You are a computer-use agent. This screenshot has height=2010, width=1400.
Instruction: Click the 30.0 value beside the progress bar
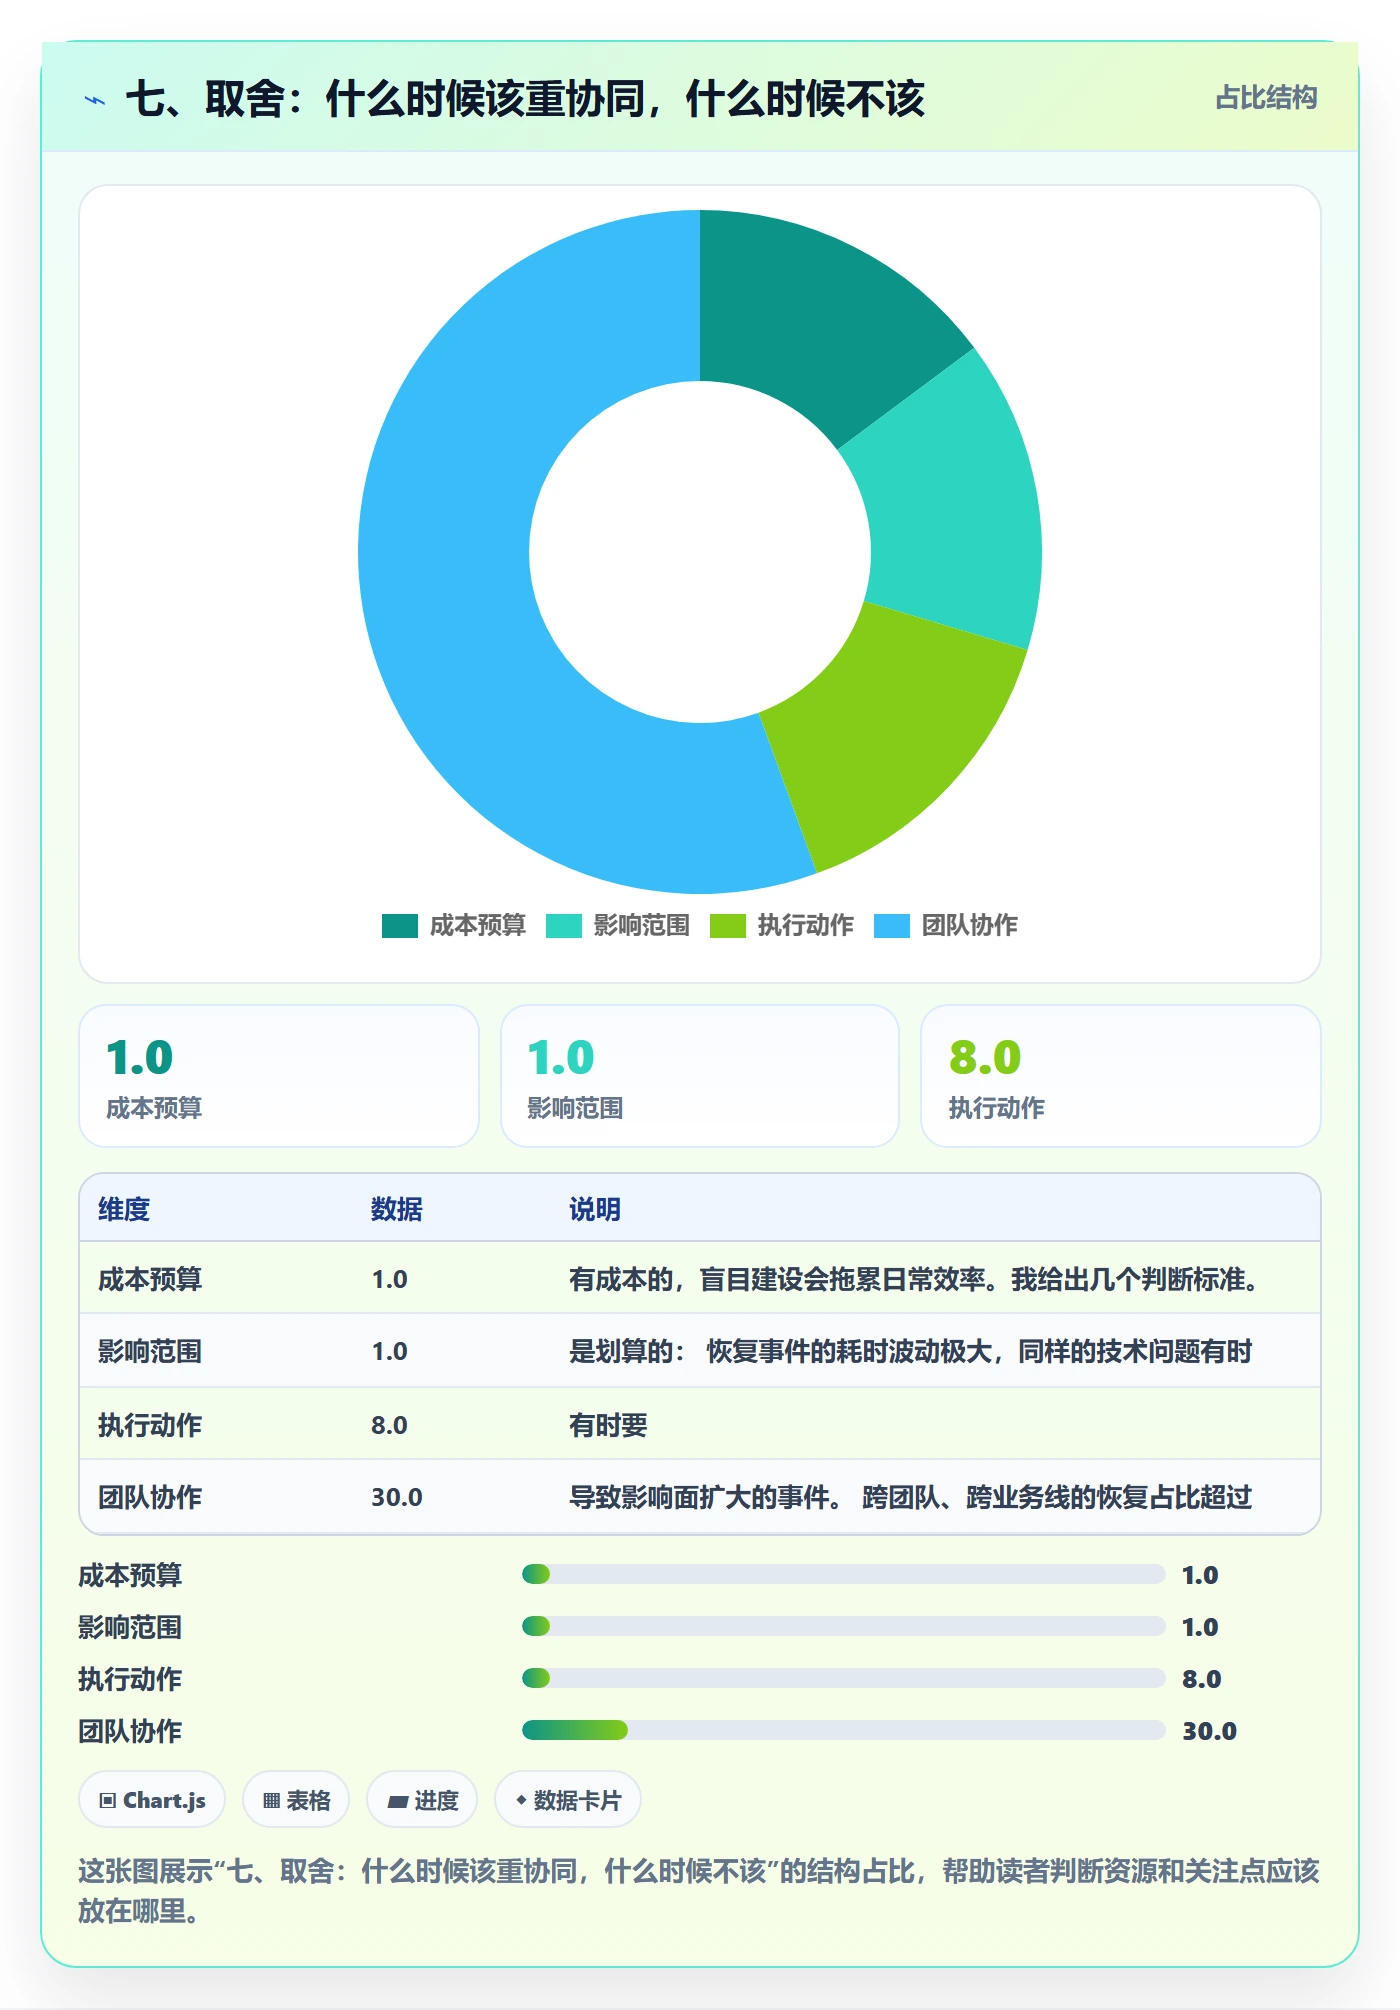click(x=1209, y=1731)
